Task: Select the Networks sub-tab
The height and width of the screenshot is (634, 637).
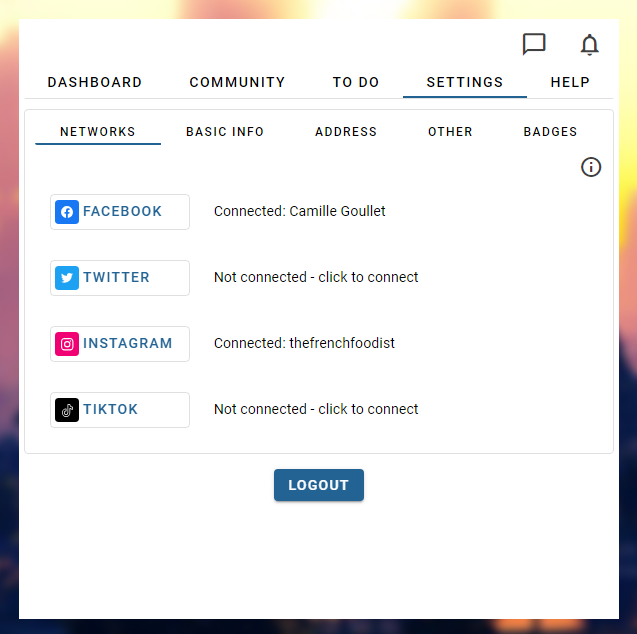Action: click(98, 132)
